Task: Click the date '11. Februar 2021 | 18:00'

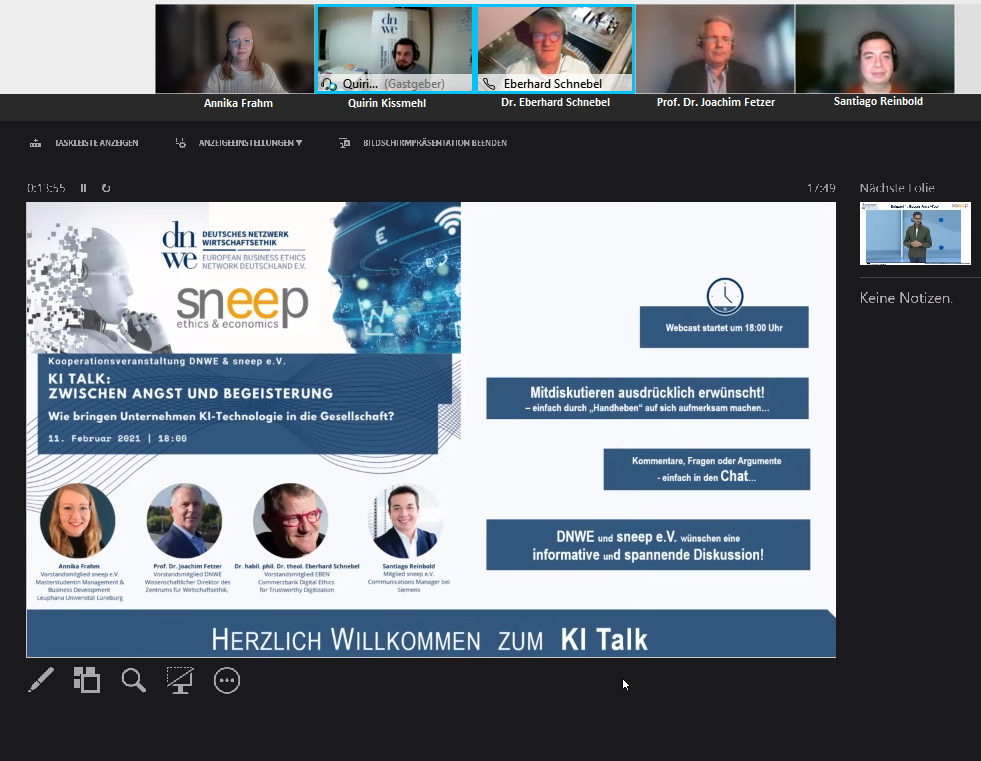Action: 118,438
